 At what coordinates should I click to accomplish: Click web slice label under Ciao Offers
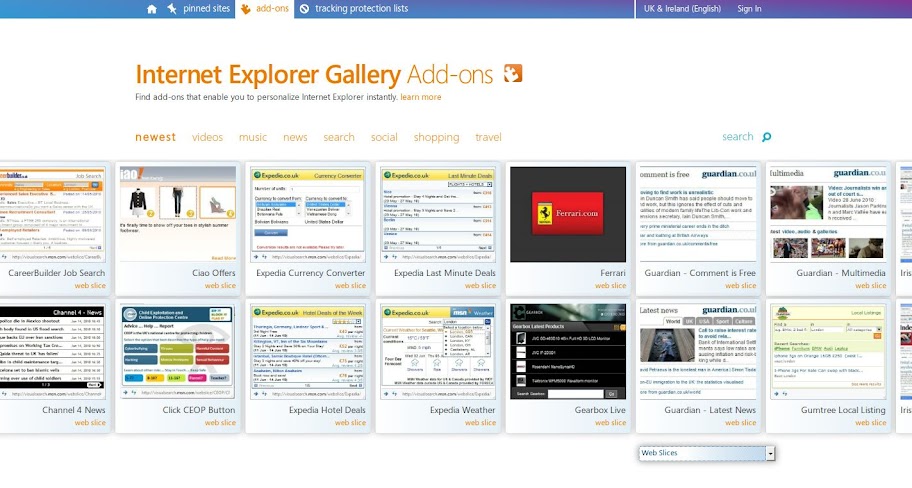(220, 286)
